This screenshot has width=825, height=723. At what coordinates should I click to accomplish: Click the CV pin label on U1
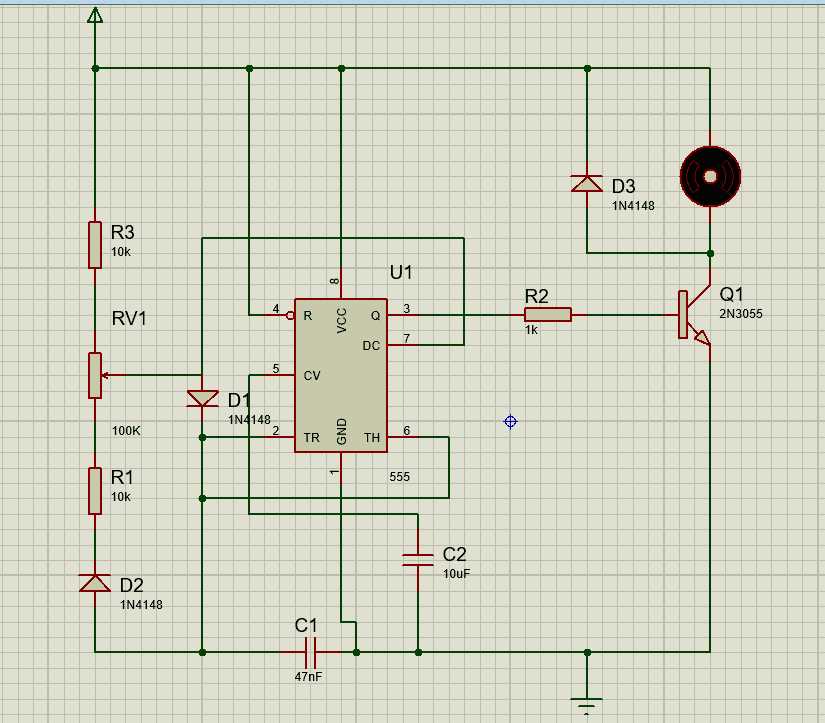(311, 376)
